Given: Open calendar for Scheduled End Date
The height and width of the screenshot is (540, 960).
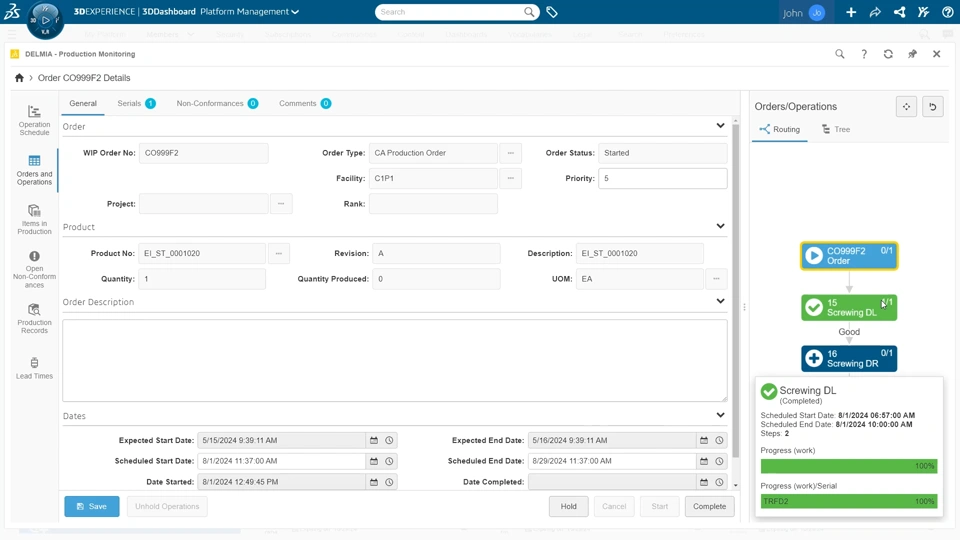Looking at the screenshot, I should (704, 461).
